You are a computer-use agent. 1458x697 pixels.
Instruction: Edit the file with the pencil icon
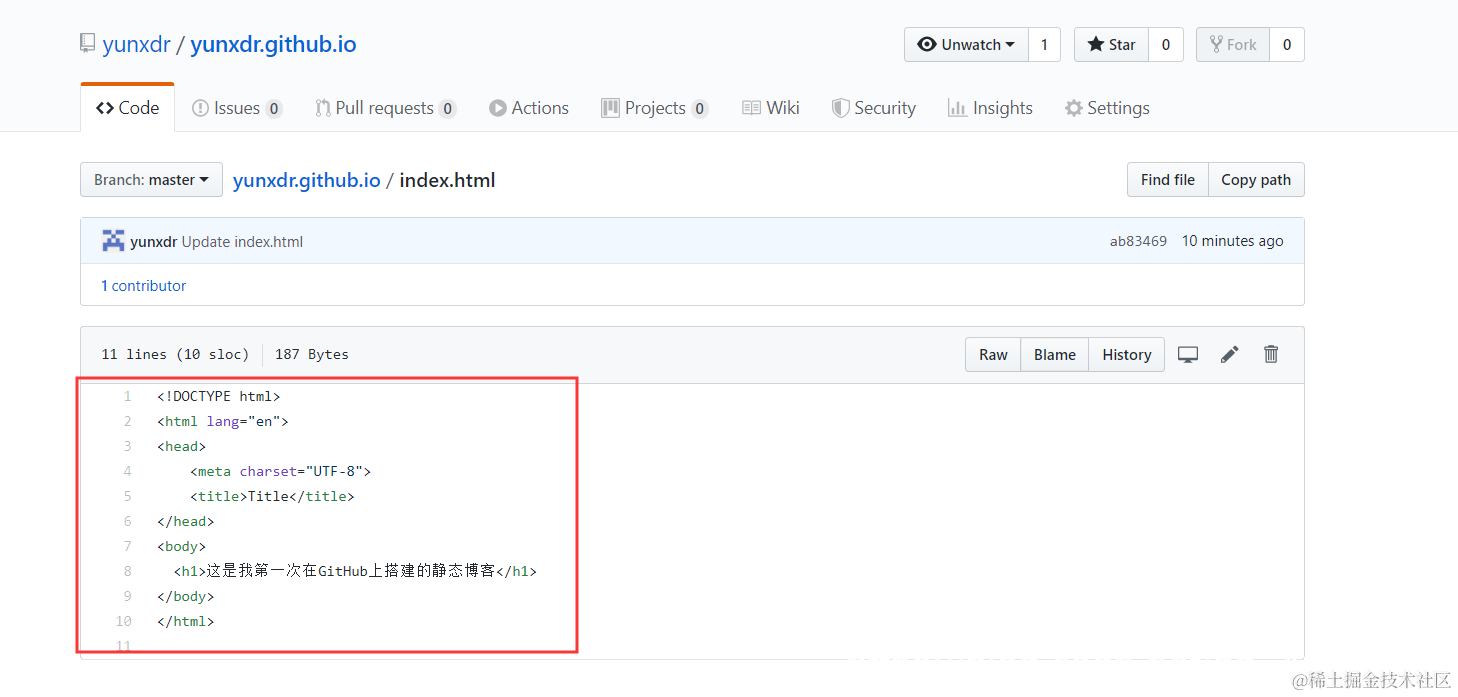click(x=1230, y=354)
